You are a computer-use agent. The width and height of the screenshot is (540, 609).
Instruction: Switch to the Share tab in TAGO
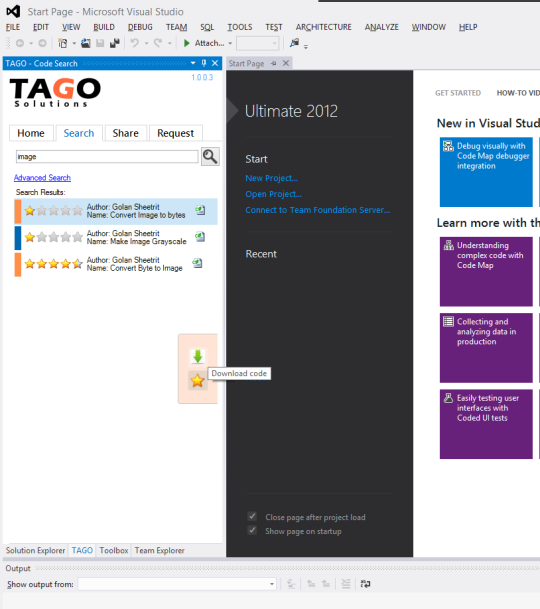coord(125,133)
